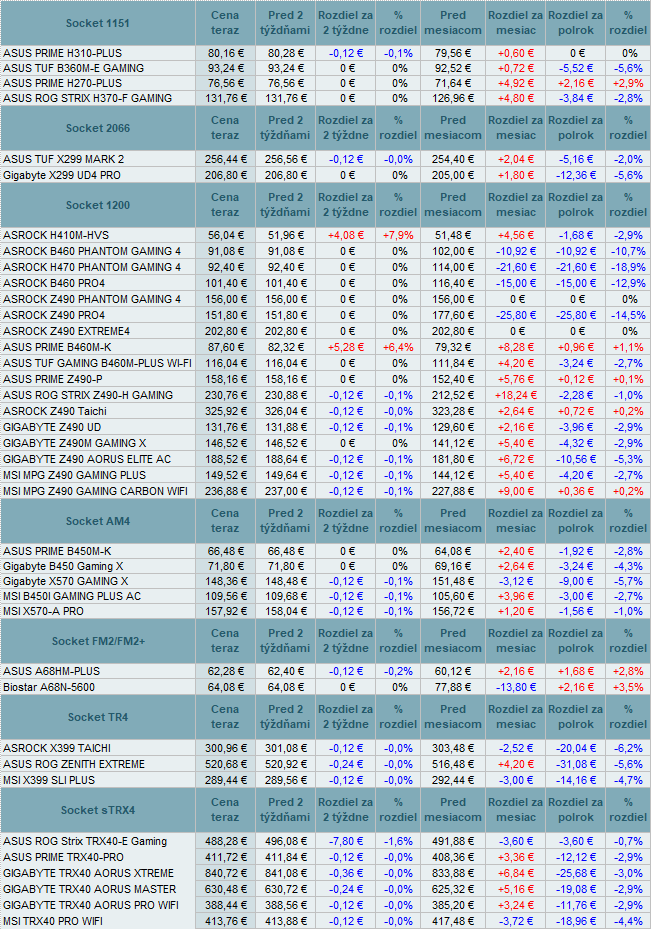Select MSI X570-A PRO product name

[x=43, y=611]
